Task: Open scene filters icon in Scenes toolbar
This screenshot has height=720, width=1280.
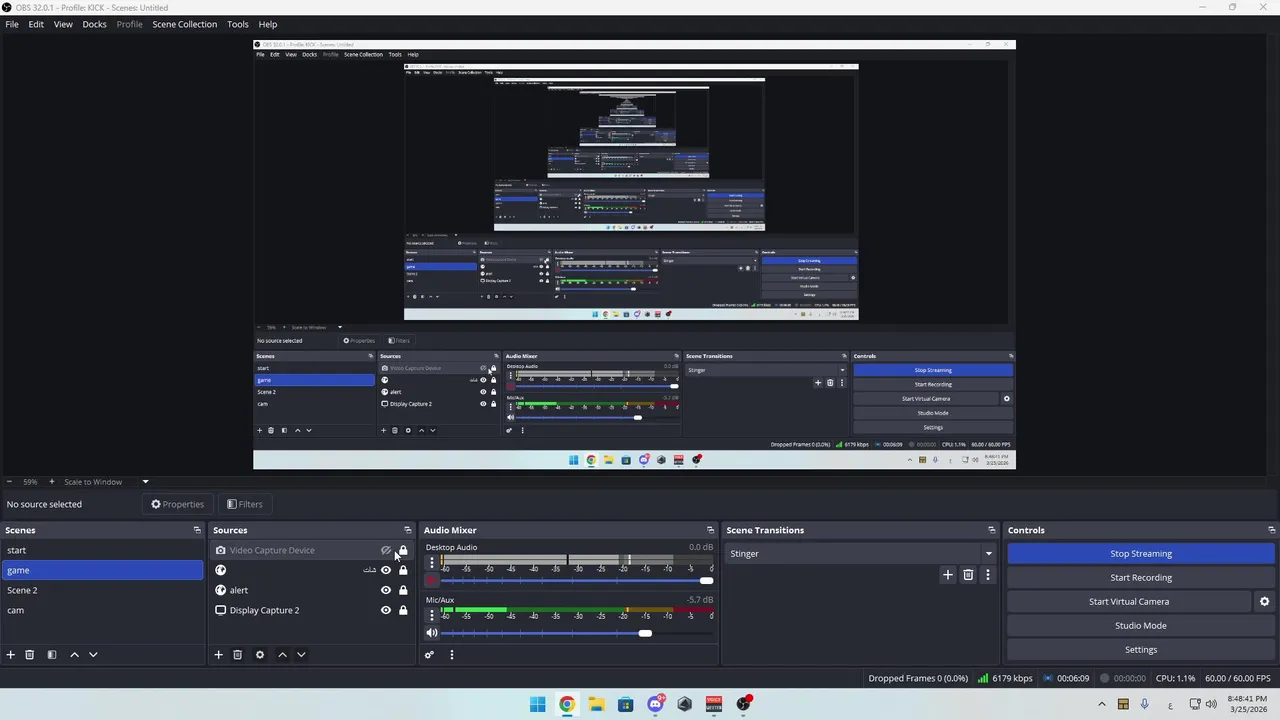Action: pyautogui.click(x=52, y=655)
